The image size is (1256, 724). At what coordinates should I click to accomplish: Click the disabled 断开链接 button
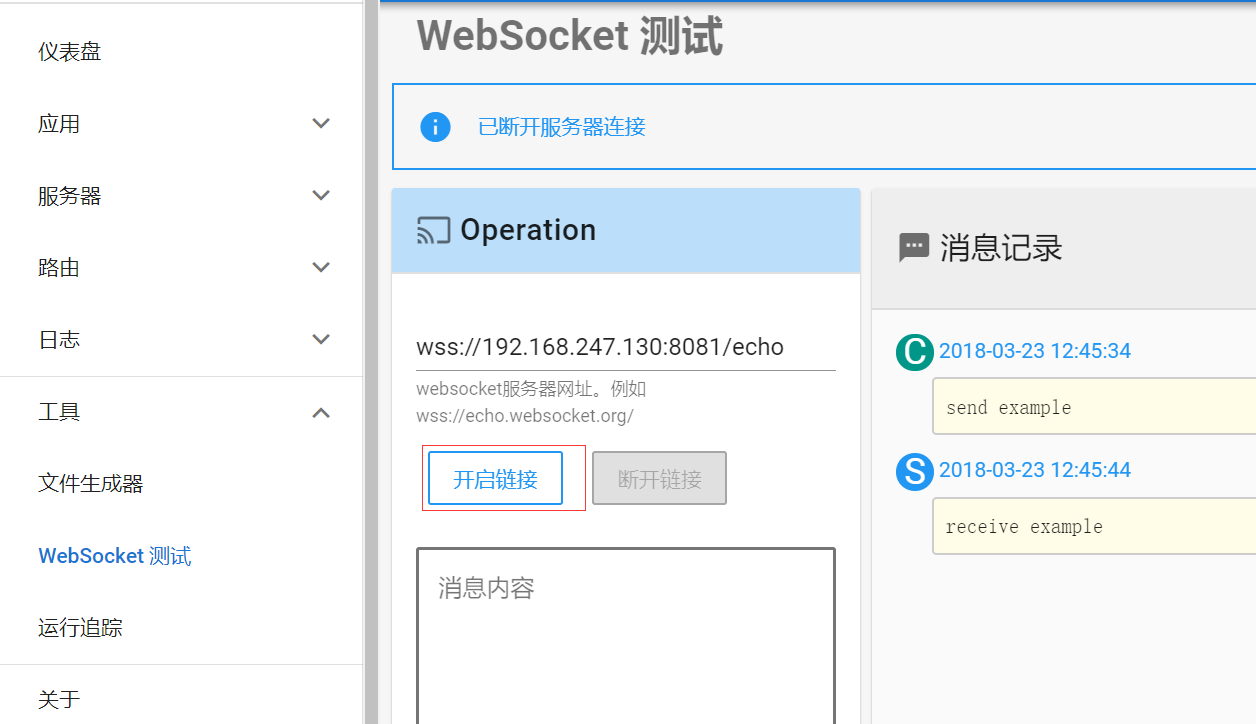tap(659, 477)
